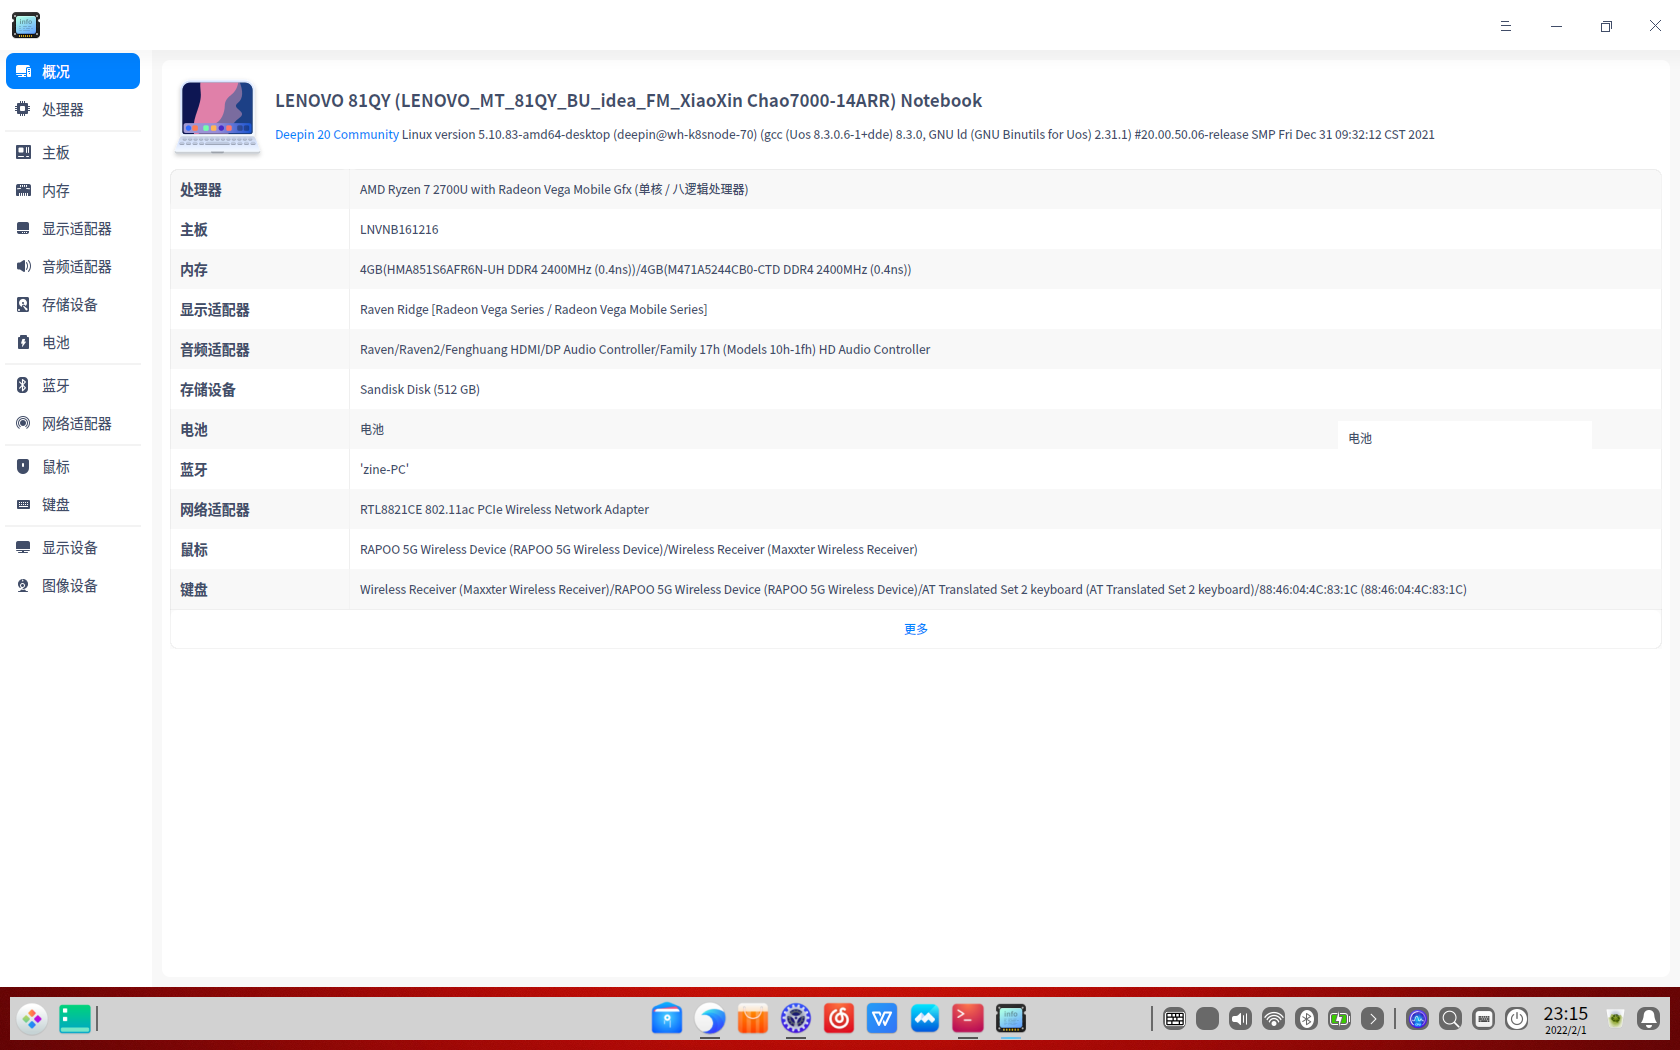The height and width of the screenshot is (1050, 1680).
Task: Go to 音频适配器 in the sidebar
Action: point(73,266)
